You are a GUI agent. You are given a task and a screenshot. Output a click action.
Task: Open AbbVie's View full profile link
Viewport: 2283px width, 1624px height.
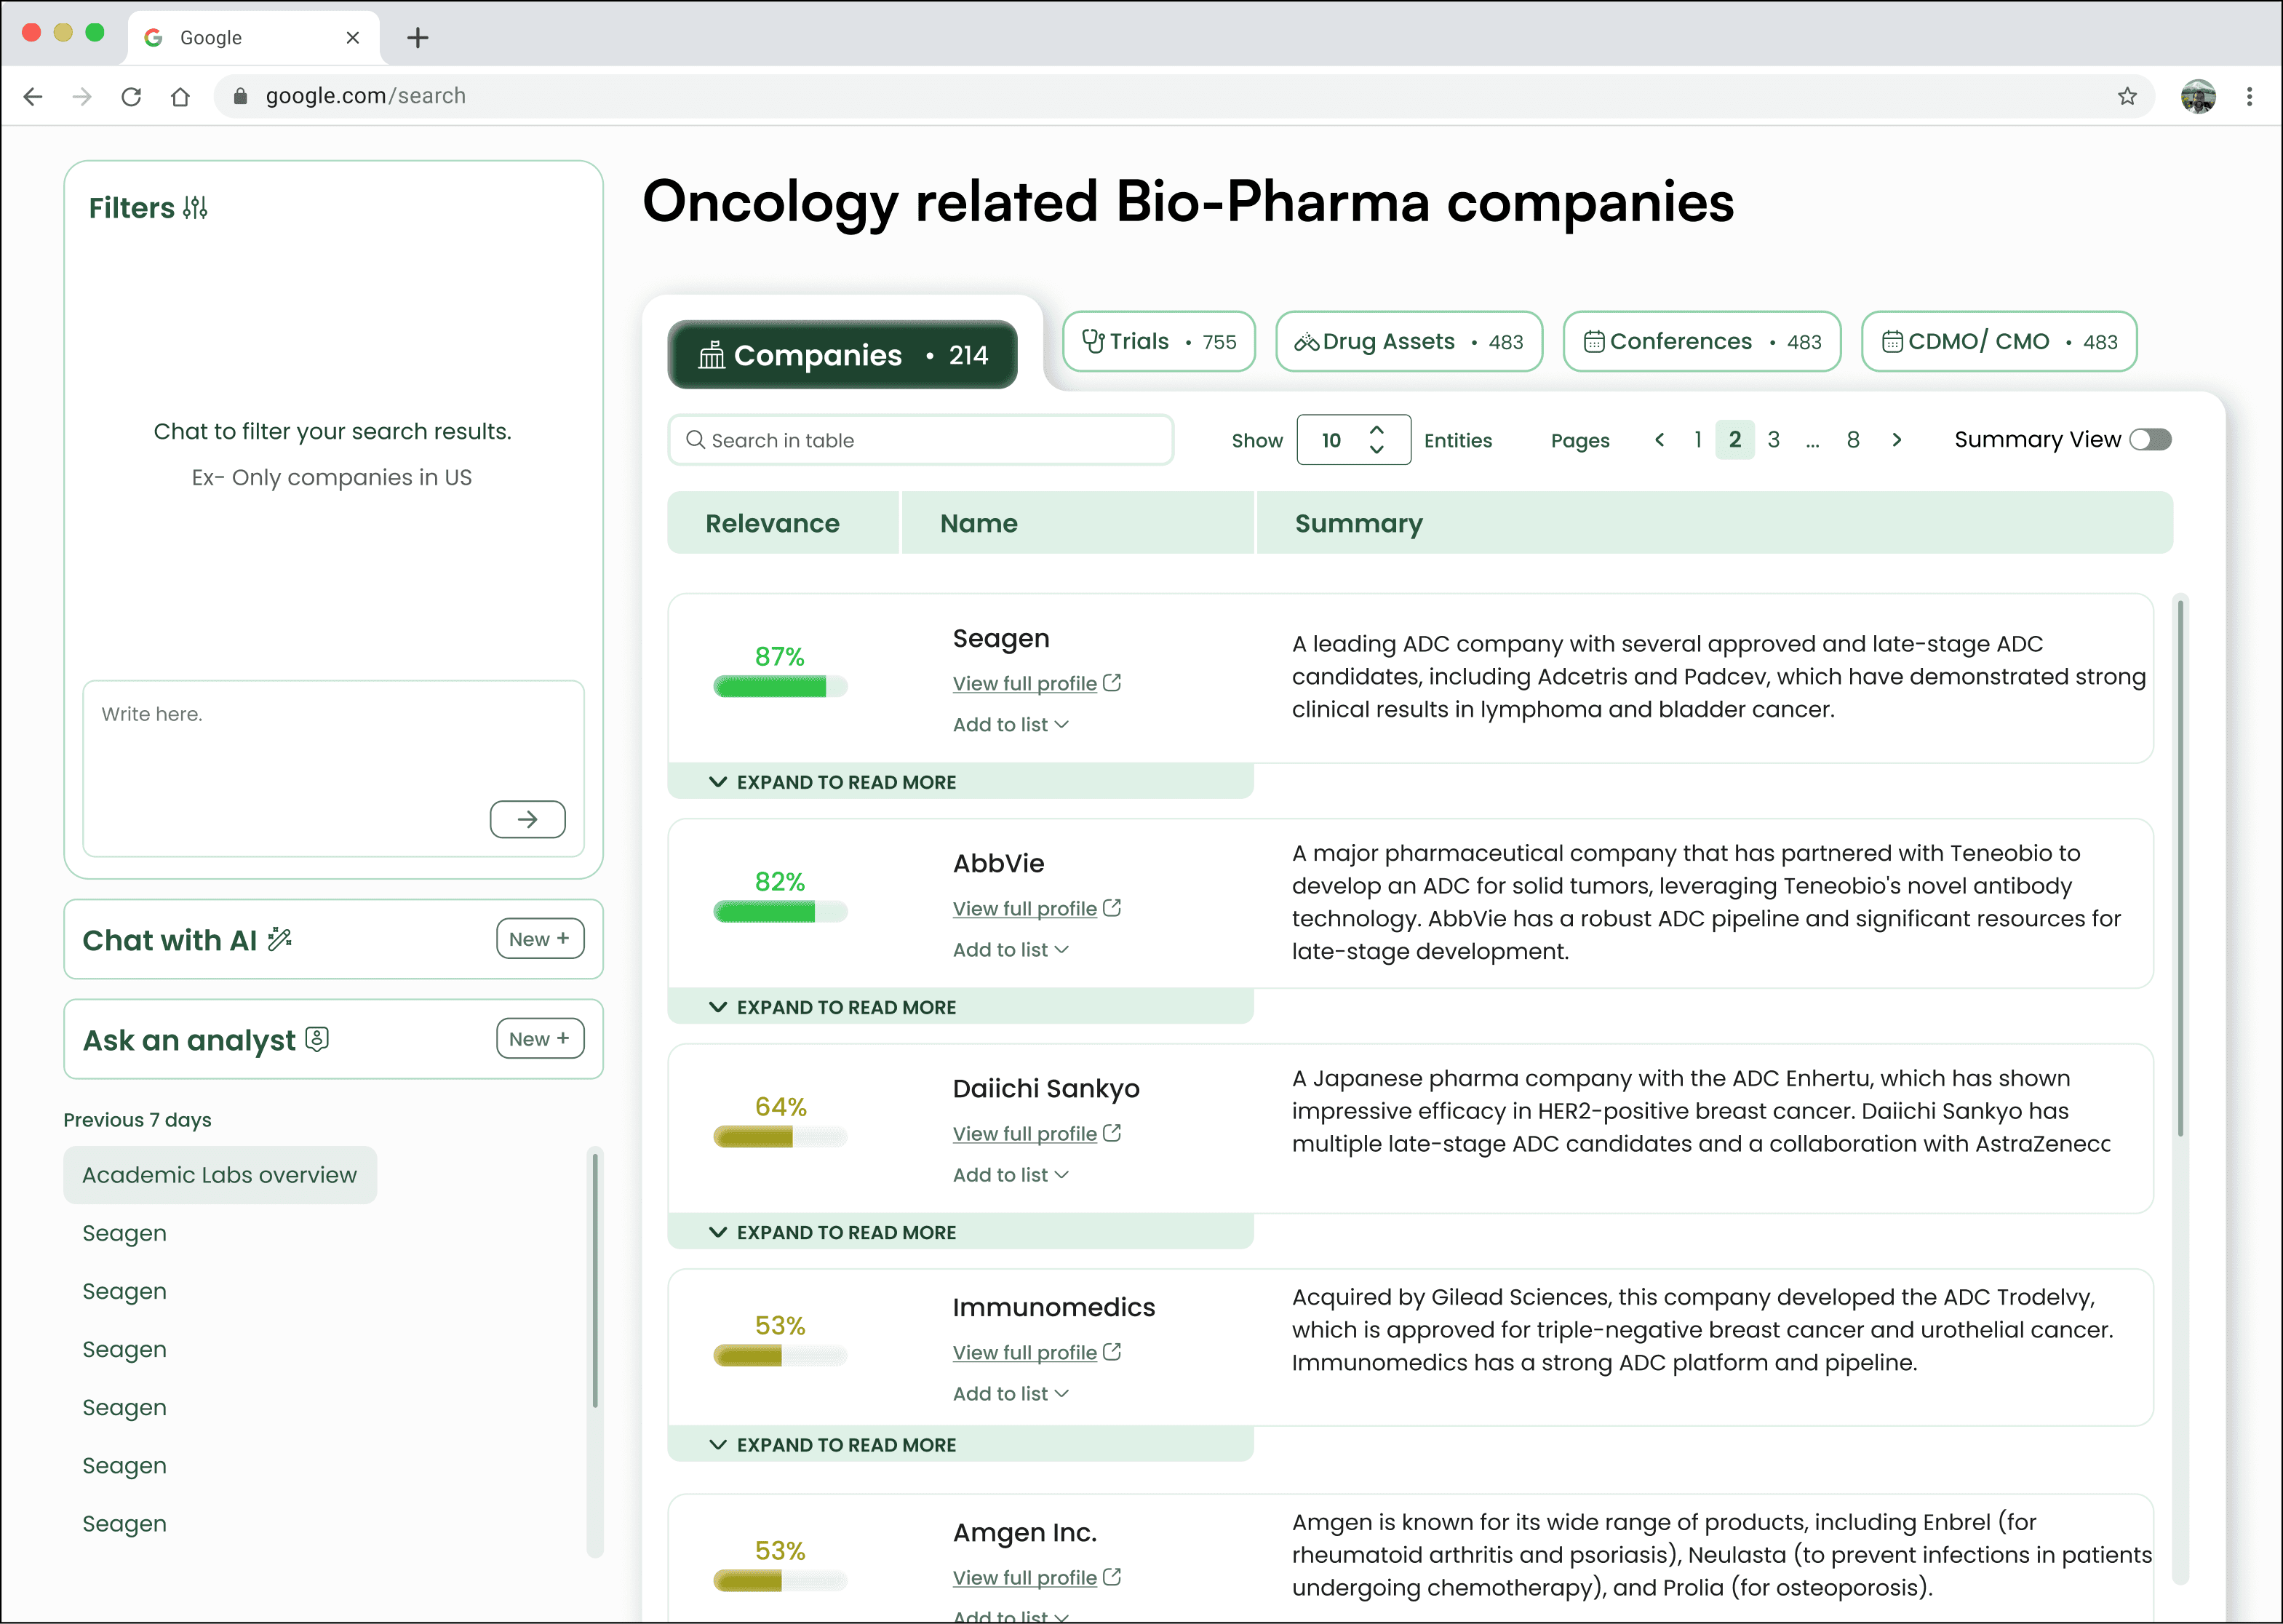coord(1024,908)
